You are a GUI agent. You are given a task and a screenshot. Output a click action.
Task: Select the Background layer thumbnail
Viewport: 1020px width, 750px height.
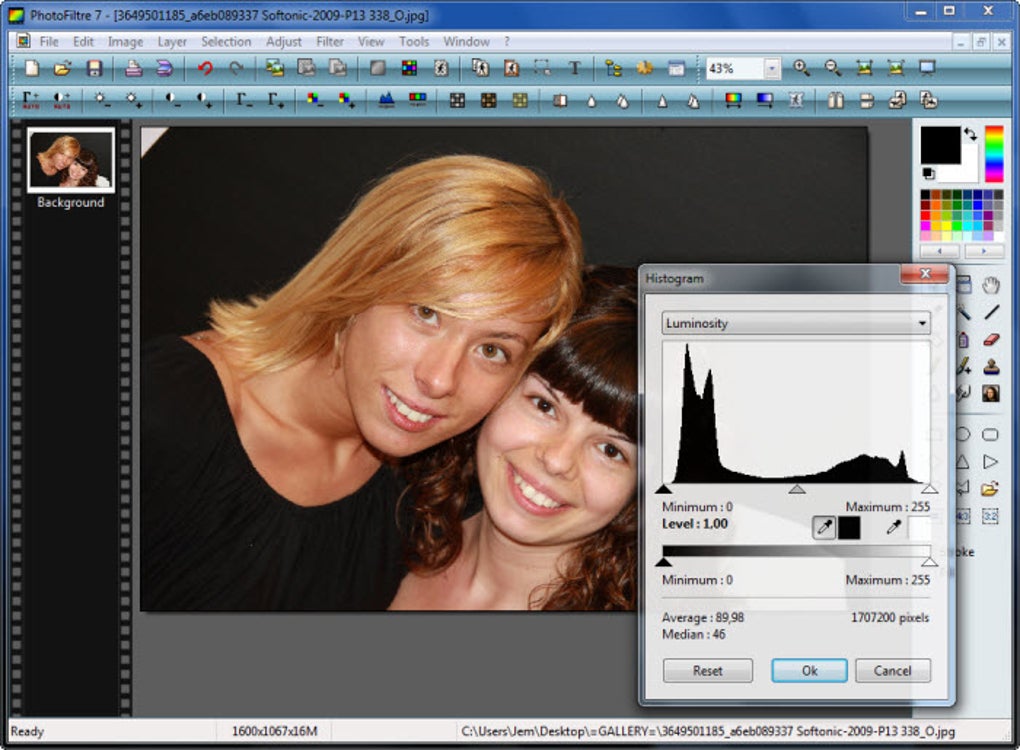click(70, 160)
